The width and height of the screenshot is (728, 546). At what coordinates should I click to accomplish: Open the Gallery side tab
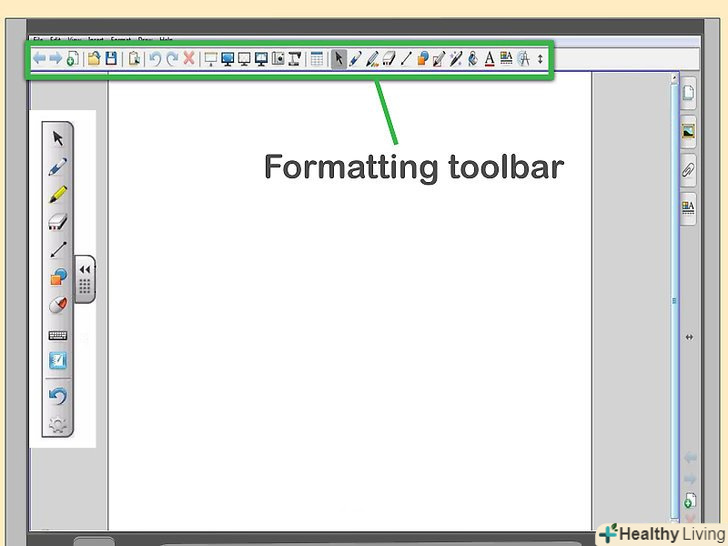(x=688, y=132)
